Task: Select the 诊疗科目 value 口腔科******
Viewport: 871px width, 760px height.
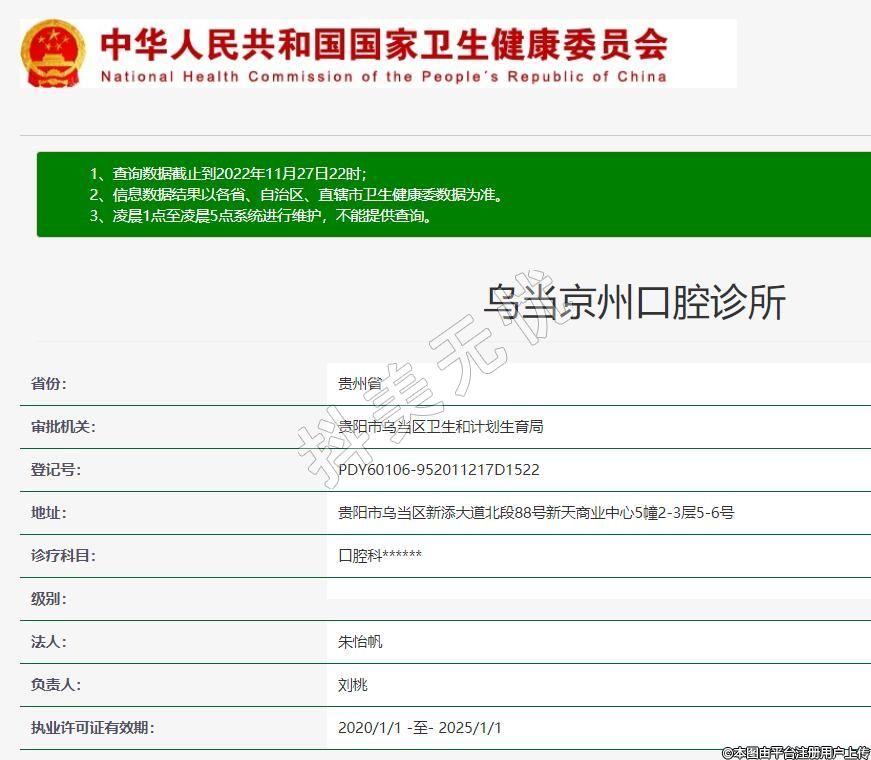Action: [x=380, y=556]
